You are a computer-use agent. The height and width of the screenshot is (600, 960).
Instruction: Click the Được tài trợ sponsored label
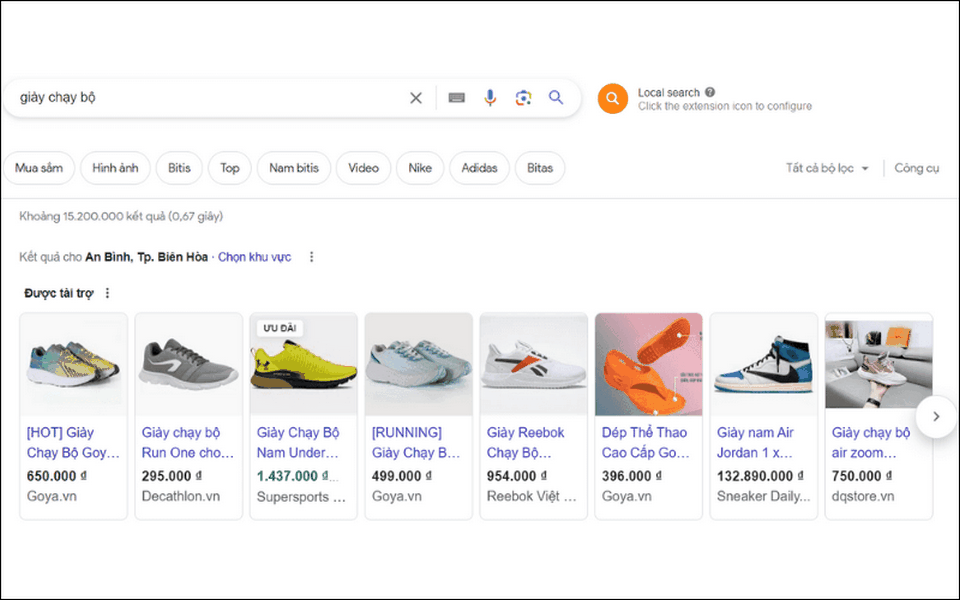point(59,293)
